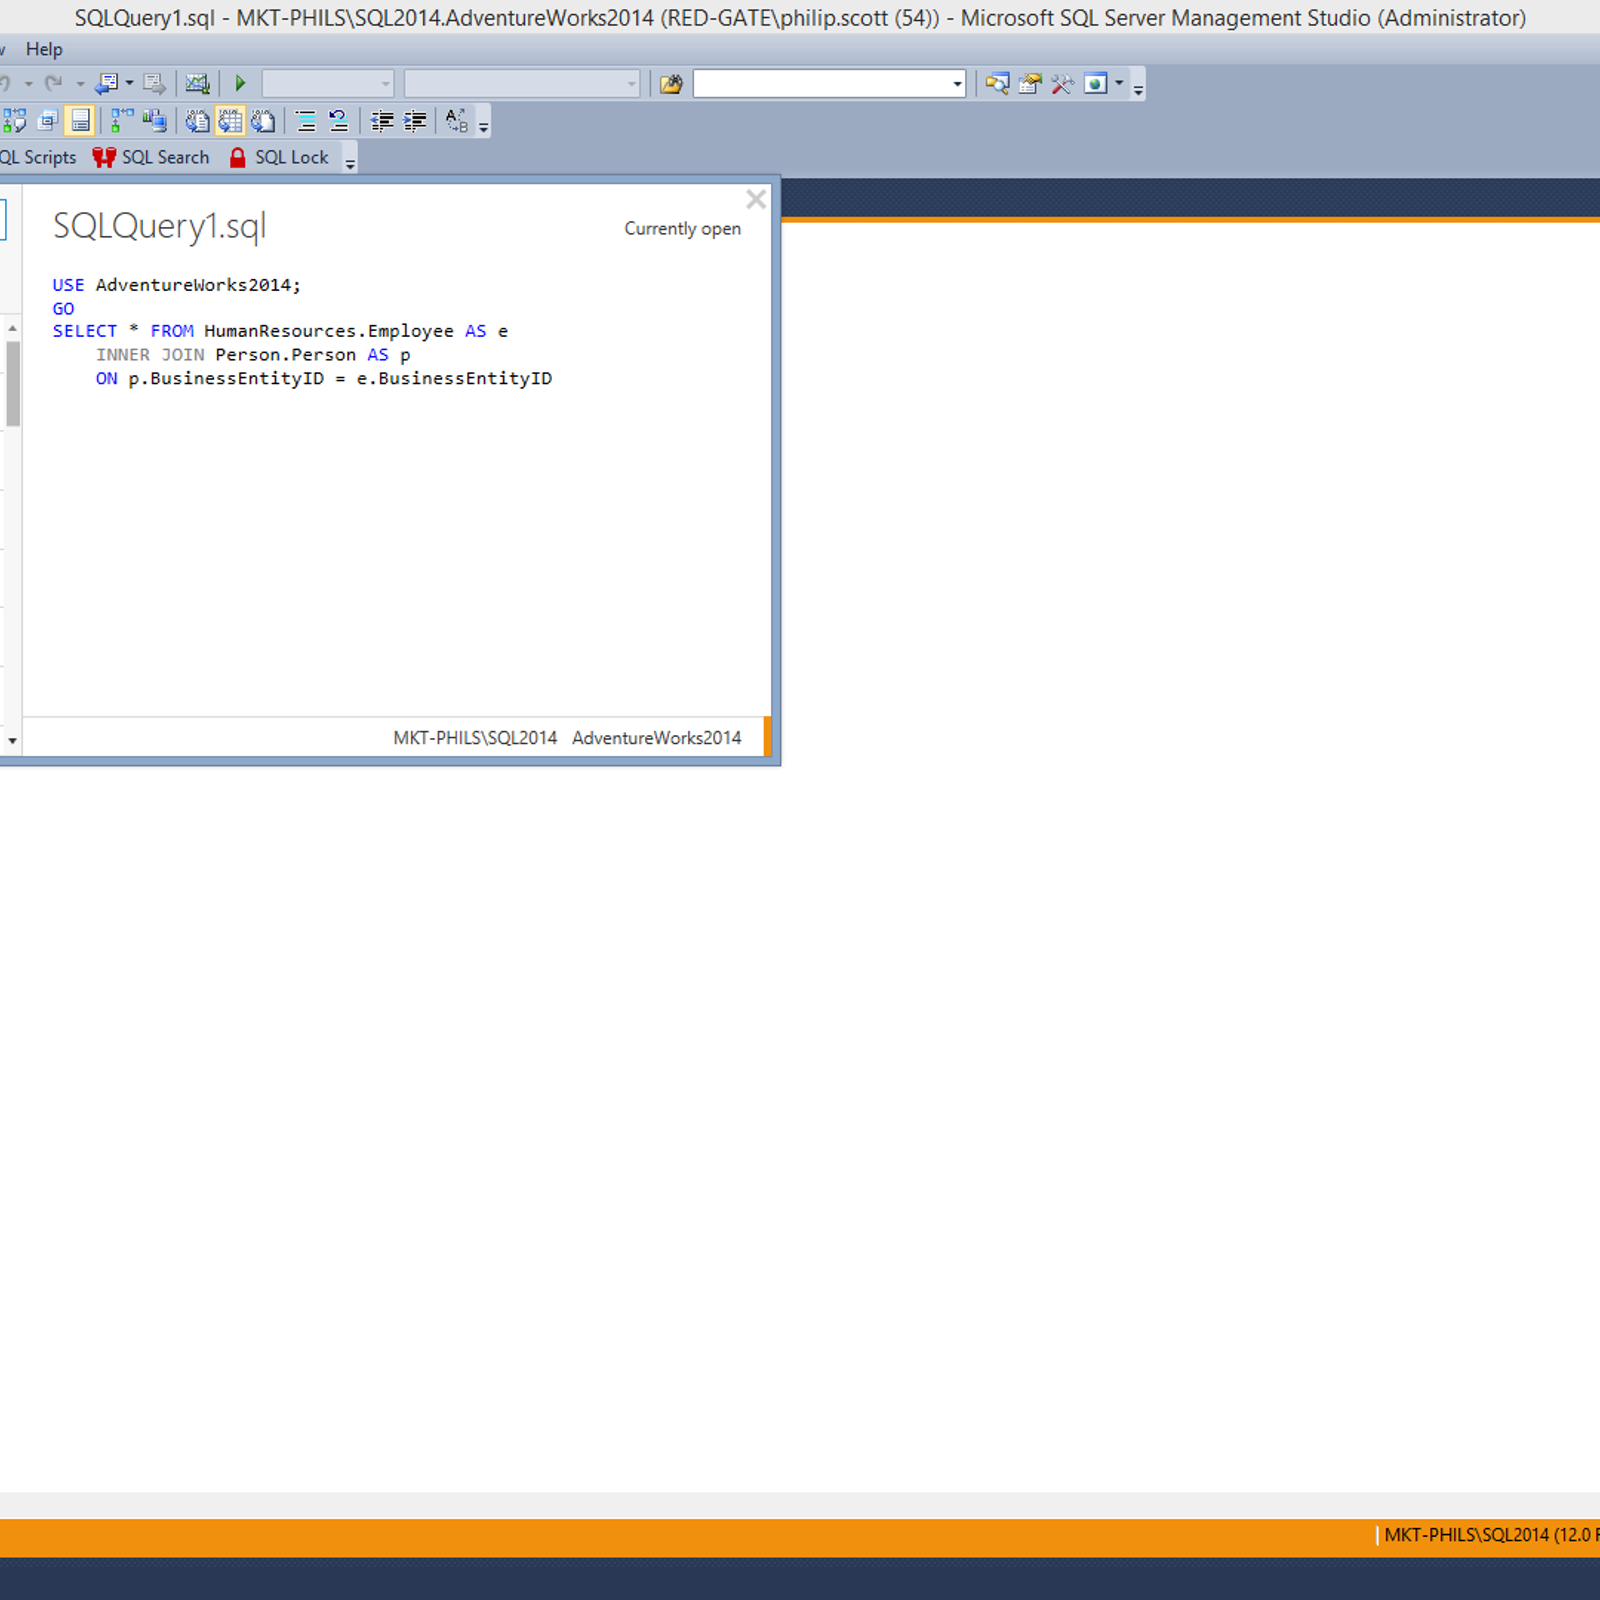Open Navigate Backward dropdown arrow
1600x1600 pixels.
[129, 84]
